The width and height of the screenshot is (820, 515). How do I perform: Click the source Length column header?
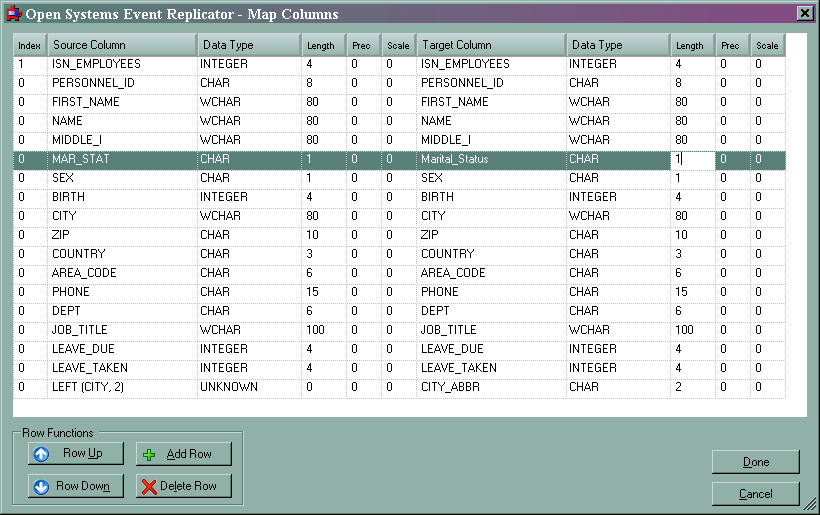point(324,45)
